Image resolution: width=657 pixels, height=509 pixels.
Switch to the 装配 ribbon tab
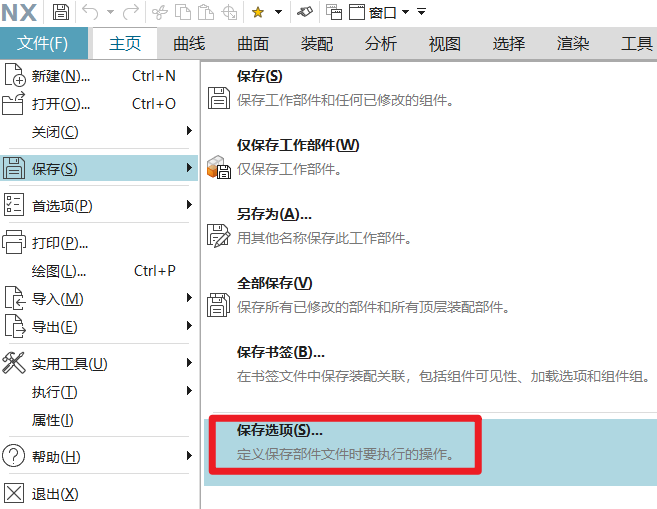pos(317,43)
